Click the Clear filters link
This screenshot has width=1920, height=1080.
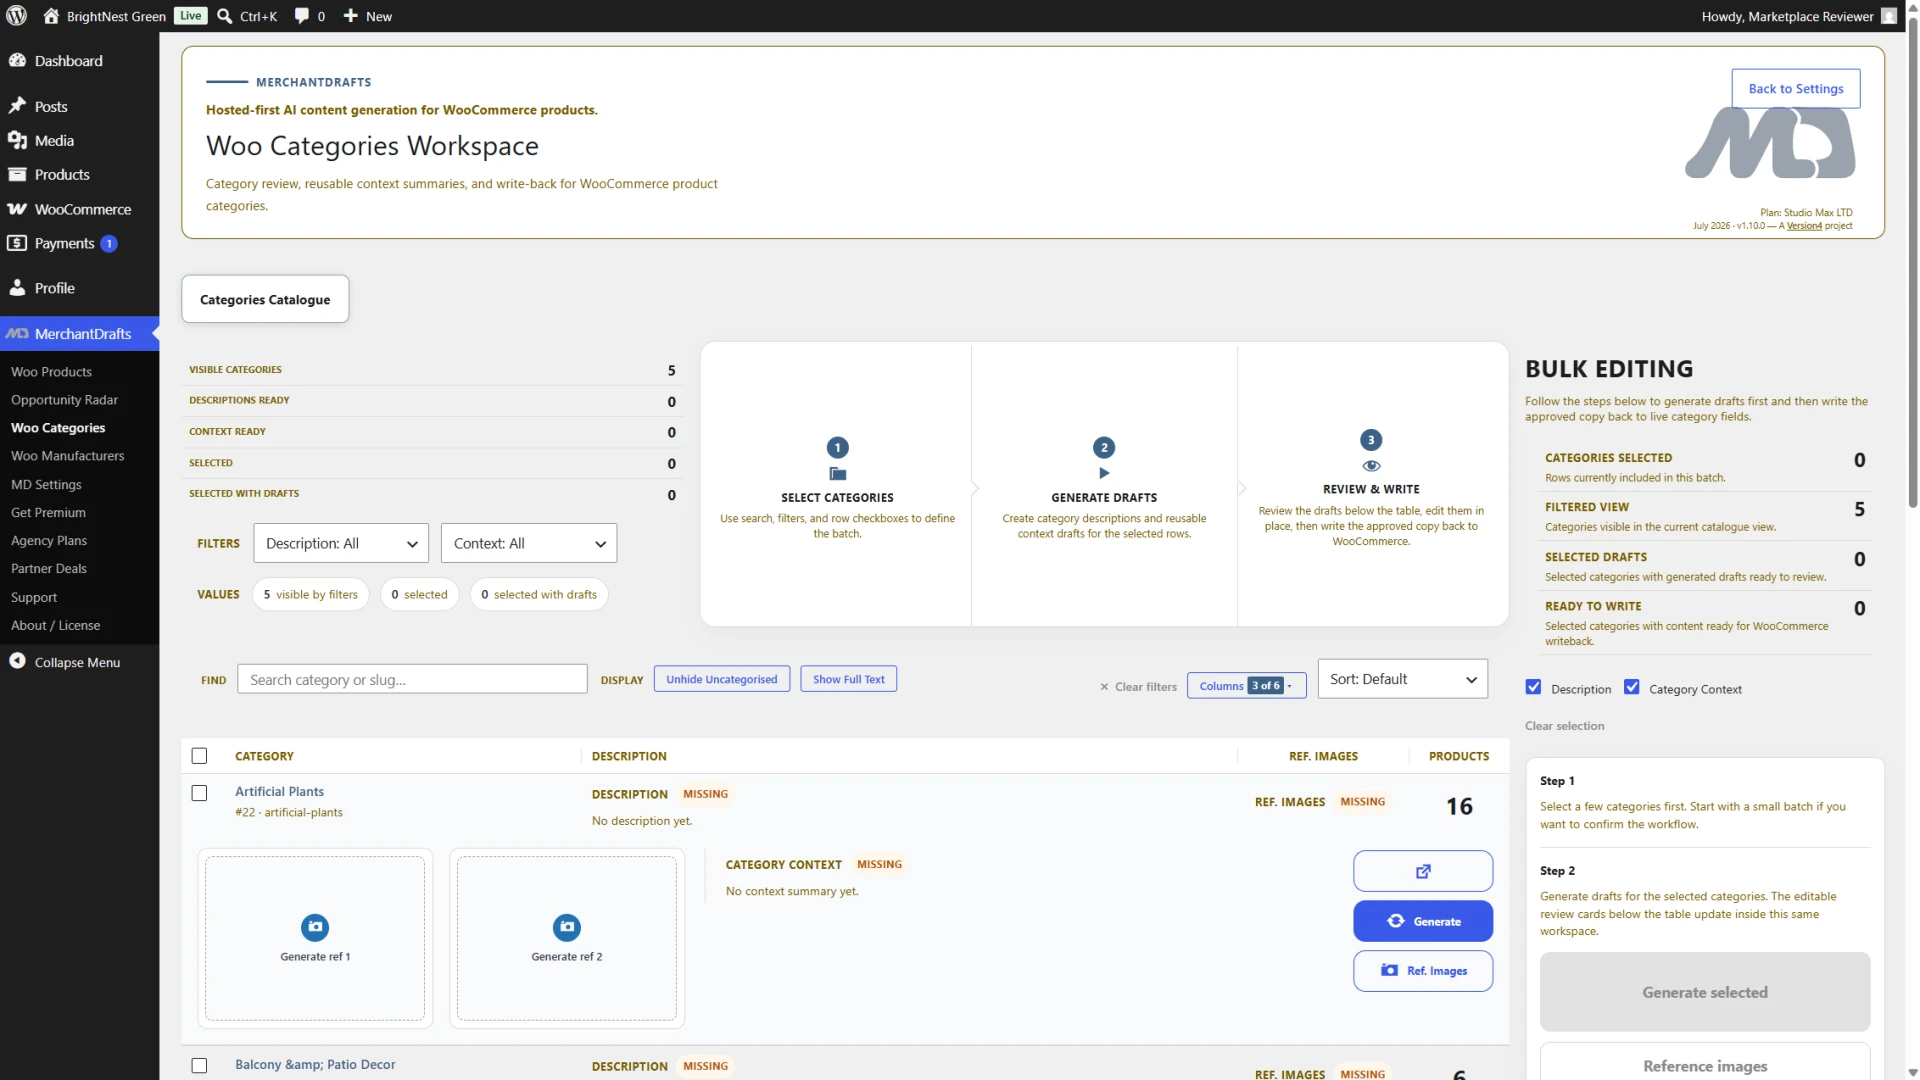(1138, 687)
